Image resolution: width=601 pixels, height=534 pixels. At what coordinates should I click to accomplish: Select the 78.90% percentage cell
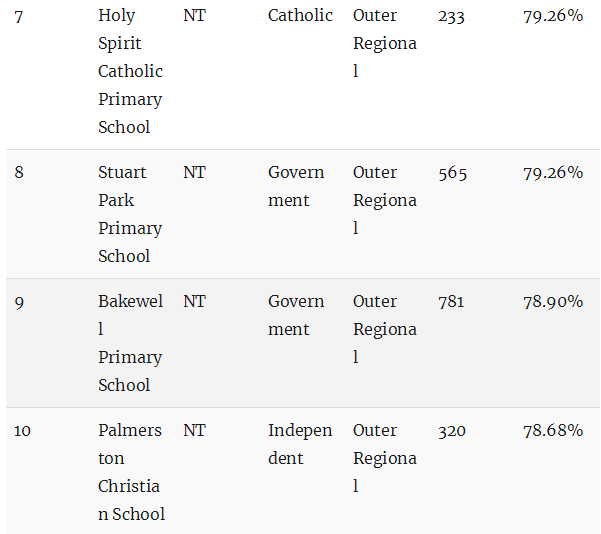[553, 302]
